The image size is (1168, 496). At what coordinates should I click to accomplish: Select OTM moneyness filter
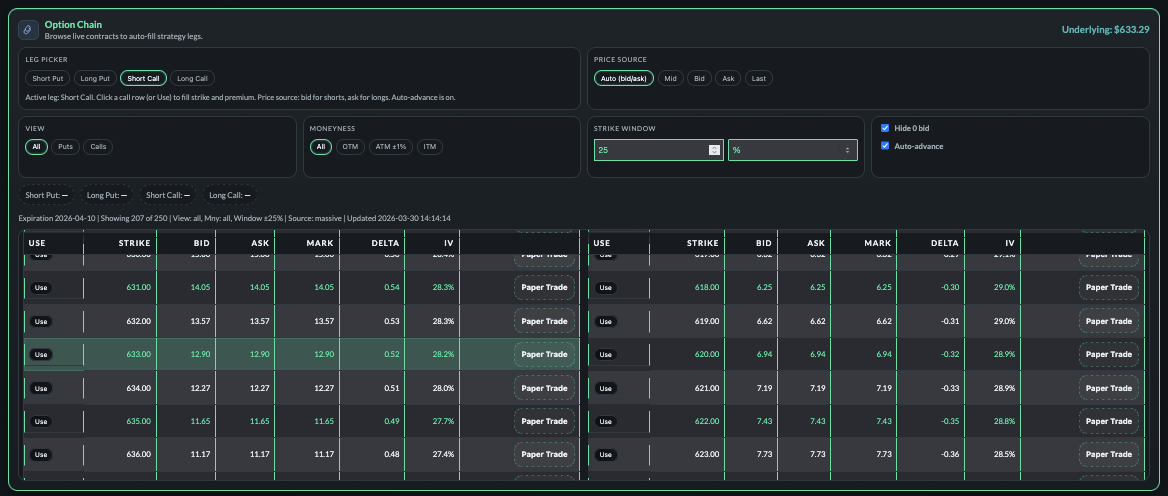point(351,147)
